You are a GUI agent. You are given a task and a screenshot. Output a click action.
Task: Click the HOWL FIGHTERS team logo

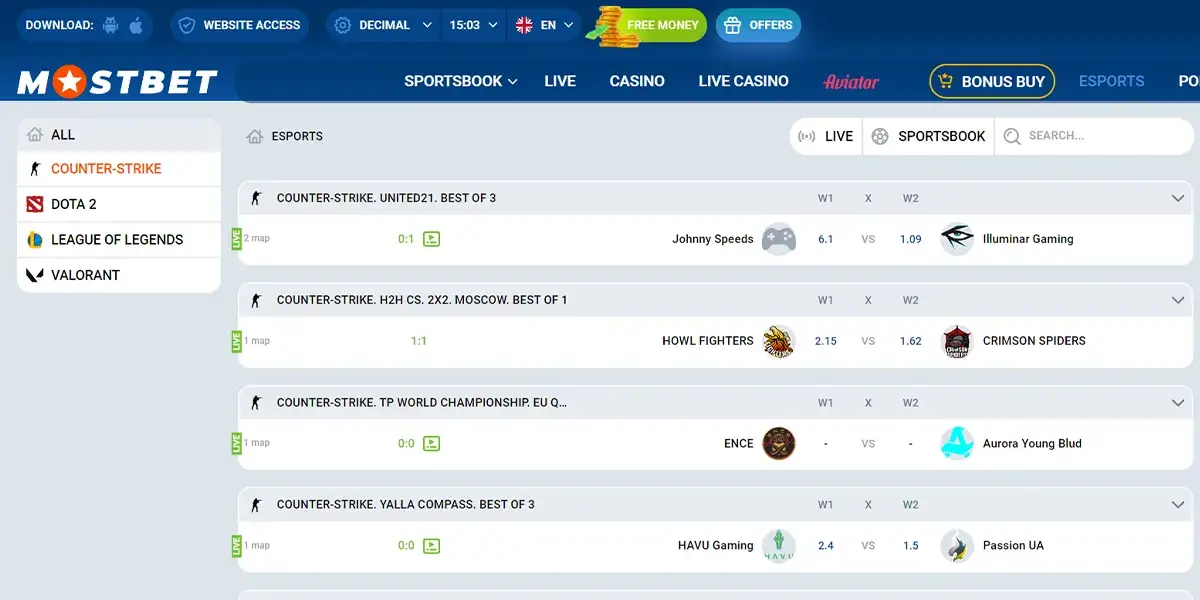779,341
